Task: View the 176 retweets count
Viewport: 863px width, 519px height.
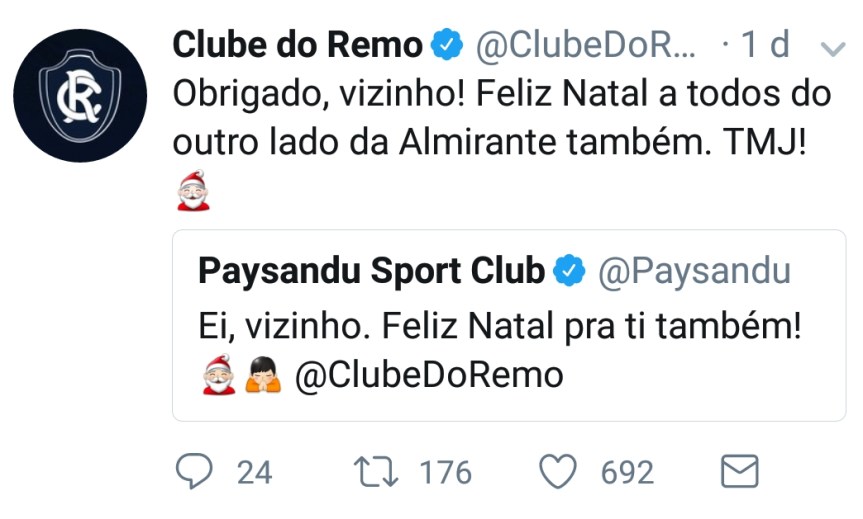Action: 445,472
